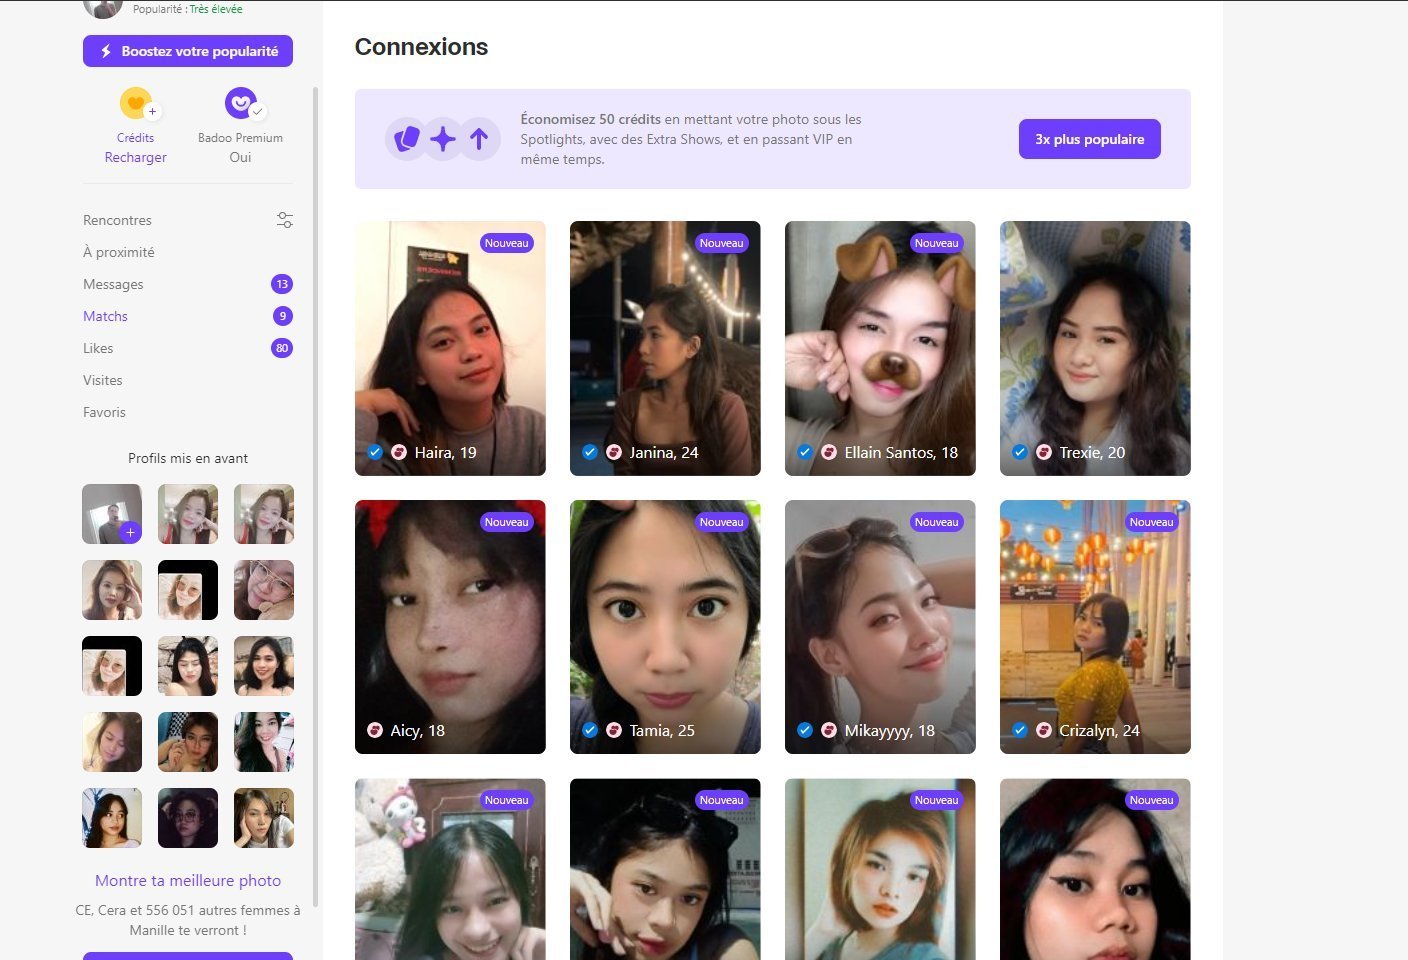
Task: Go to the Likes section
Action: click(x=98, y=348)
